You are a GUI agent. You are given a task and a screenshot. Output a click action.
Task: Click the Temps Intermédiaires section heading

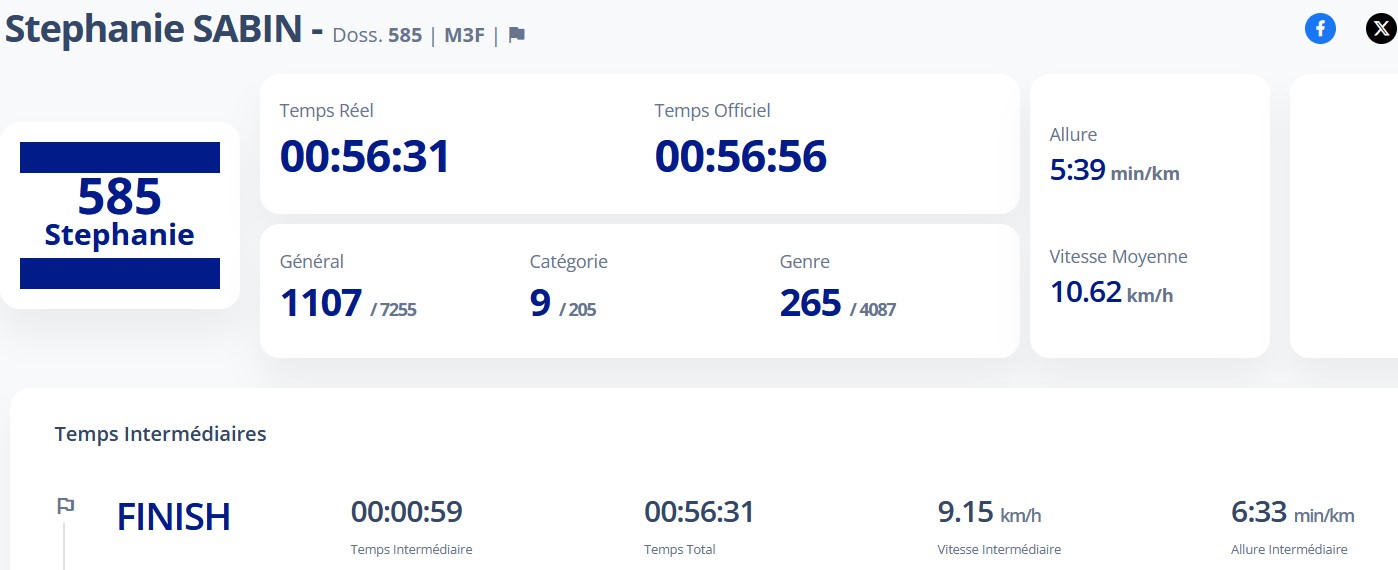(160, 434)
